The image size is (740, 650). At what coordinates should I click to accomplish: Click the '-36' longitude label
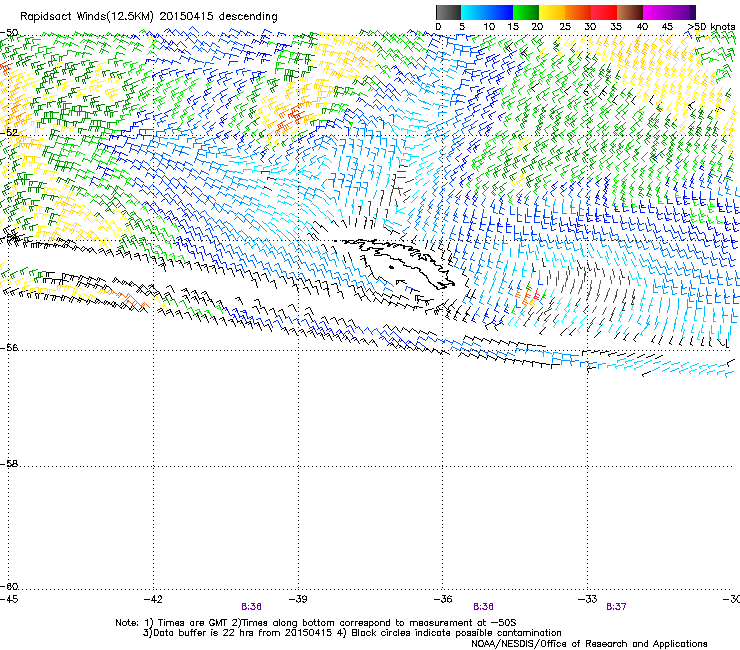click(x=443, y=599)
